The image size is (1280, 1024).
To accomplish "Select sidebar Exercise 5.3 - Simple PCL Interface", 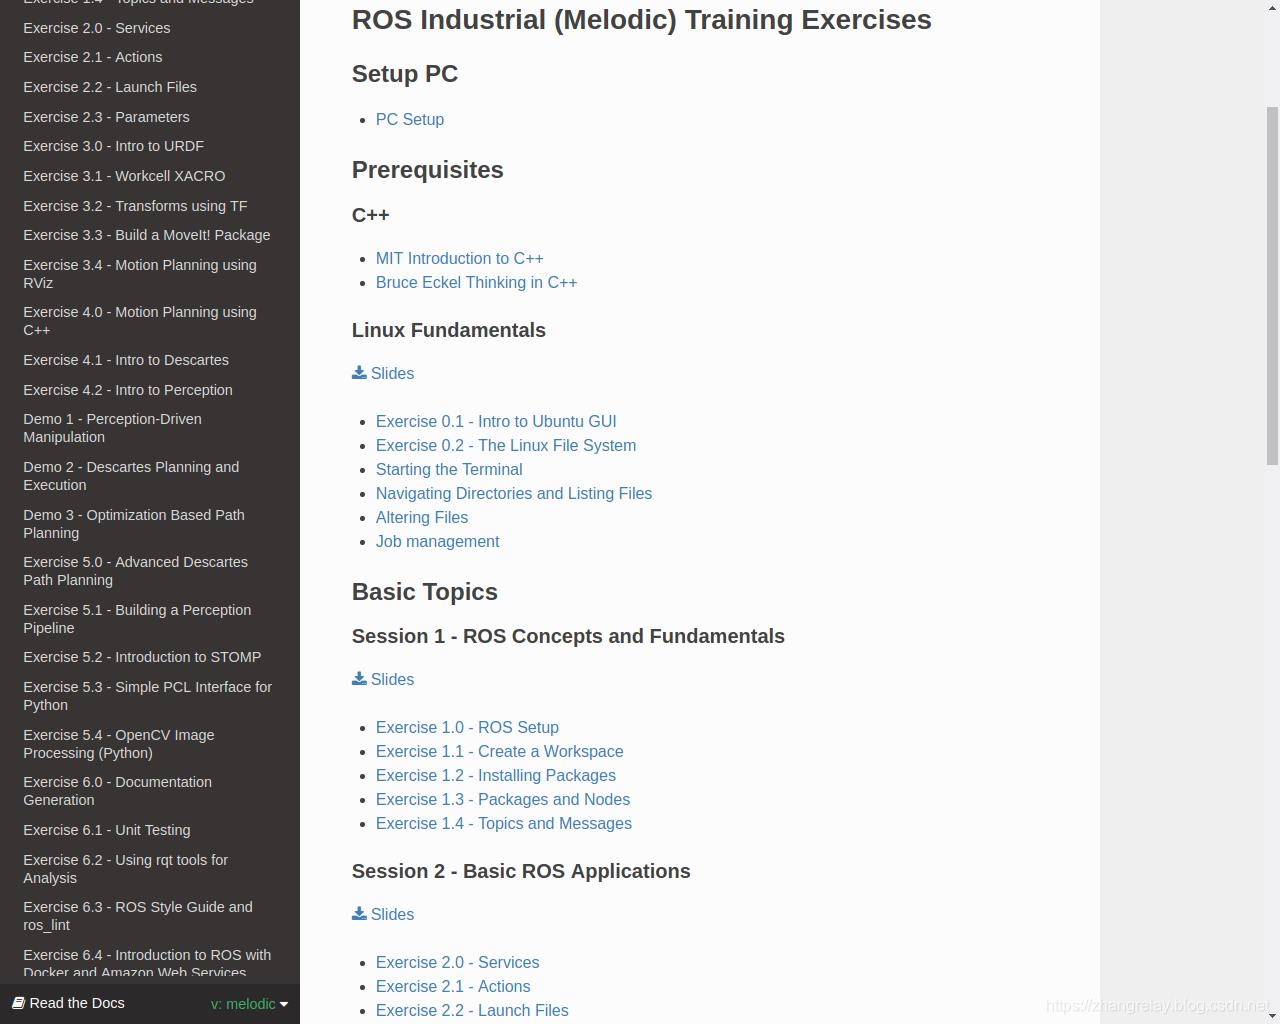I will (150, 696).
